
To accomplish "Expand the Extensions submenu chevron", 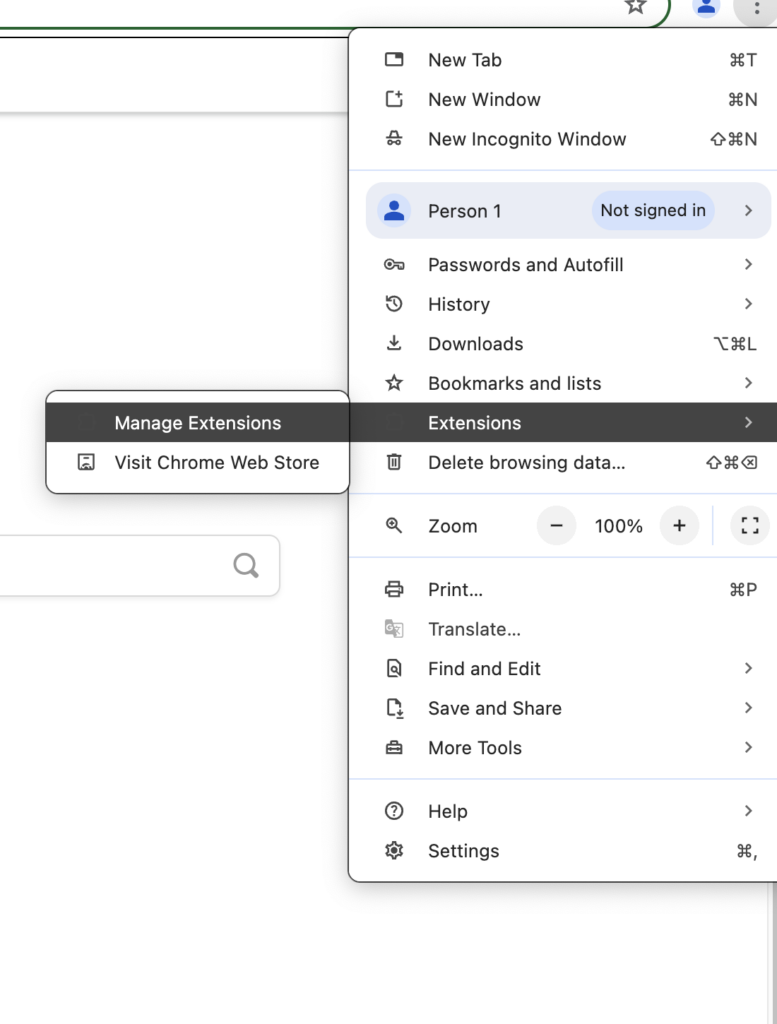I will pos(748,423).
